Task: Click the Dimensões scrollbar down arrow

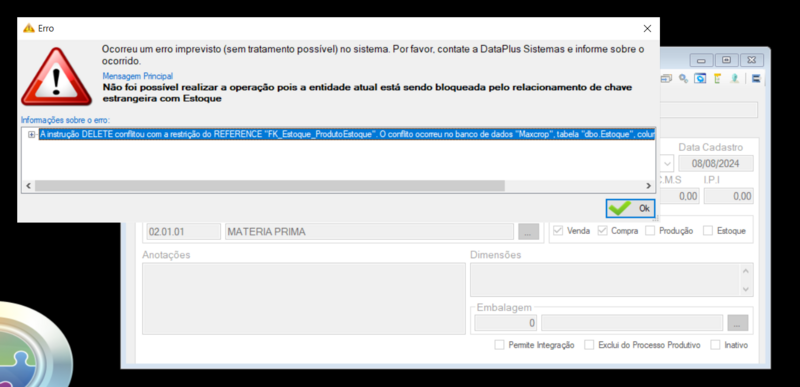Action: click(x=746, y=289)
